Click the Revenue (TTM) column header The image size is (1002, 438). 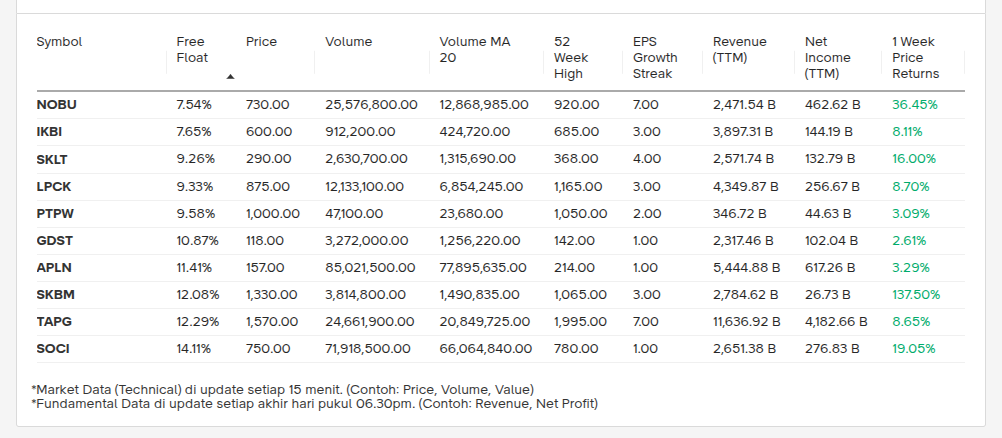pyautogui.click(x=739, y=50)
